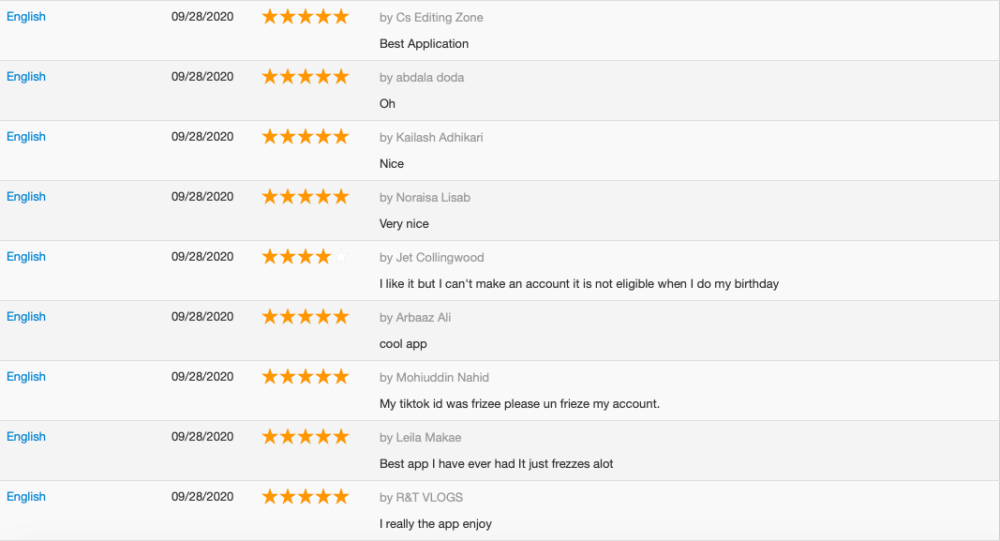Click star rating on Noraisa Lisab review
The image size is (1000, 541).
coord(305,197)
